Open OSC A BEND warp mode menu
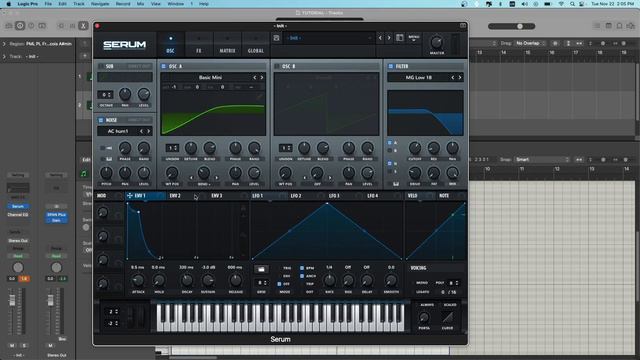Image resolution: width=640 pixels, height=360 pixels. point(204,184)
